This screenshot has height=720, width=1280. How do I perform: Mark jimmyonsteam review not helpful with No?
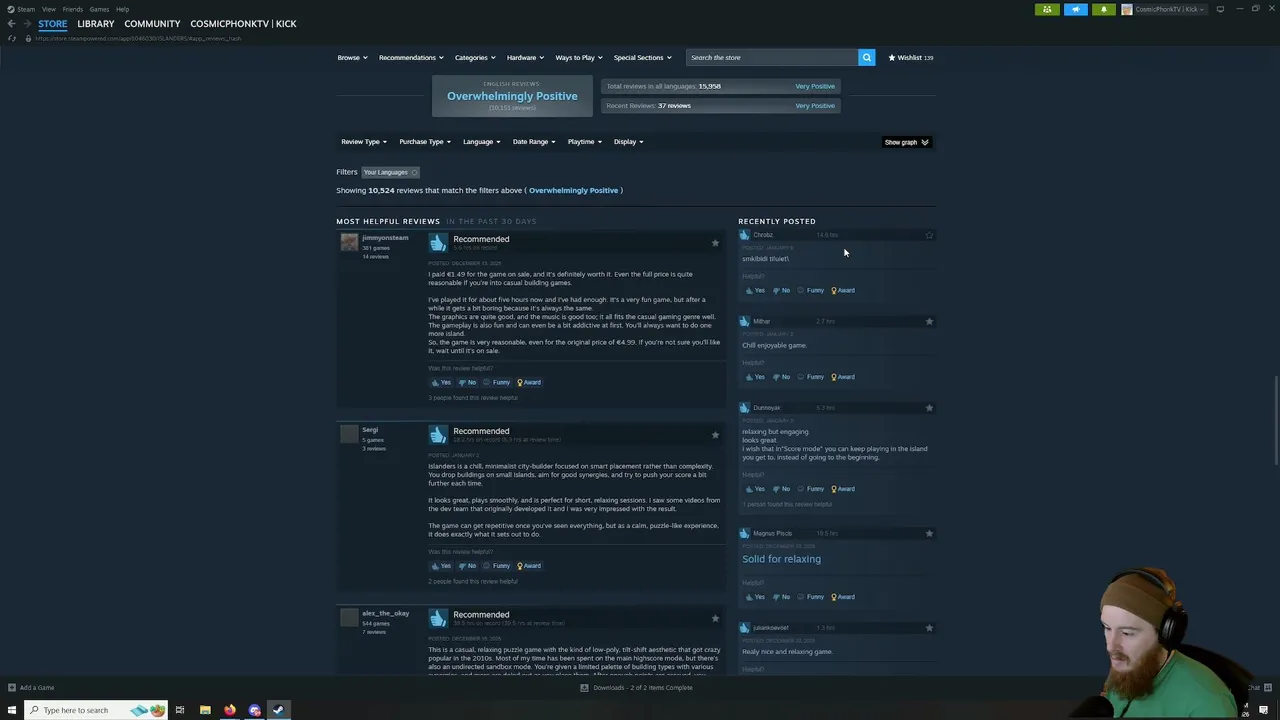(x=467, y=382)
